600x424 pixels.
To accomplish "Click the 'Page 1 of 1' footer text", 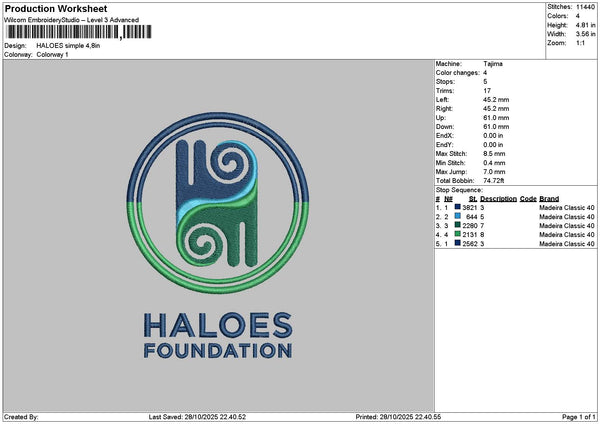I will (x=579, y=417).
